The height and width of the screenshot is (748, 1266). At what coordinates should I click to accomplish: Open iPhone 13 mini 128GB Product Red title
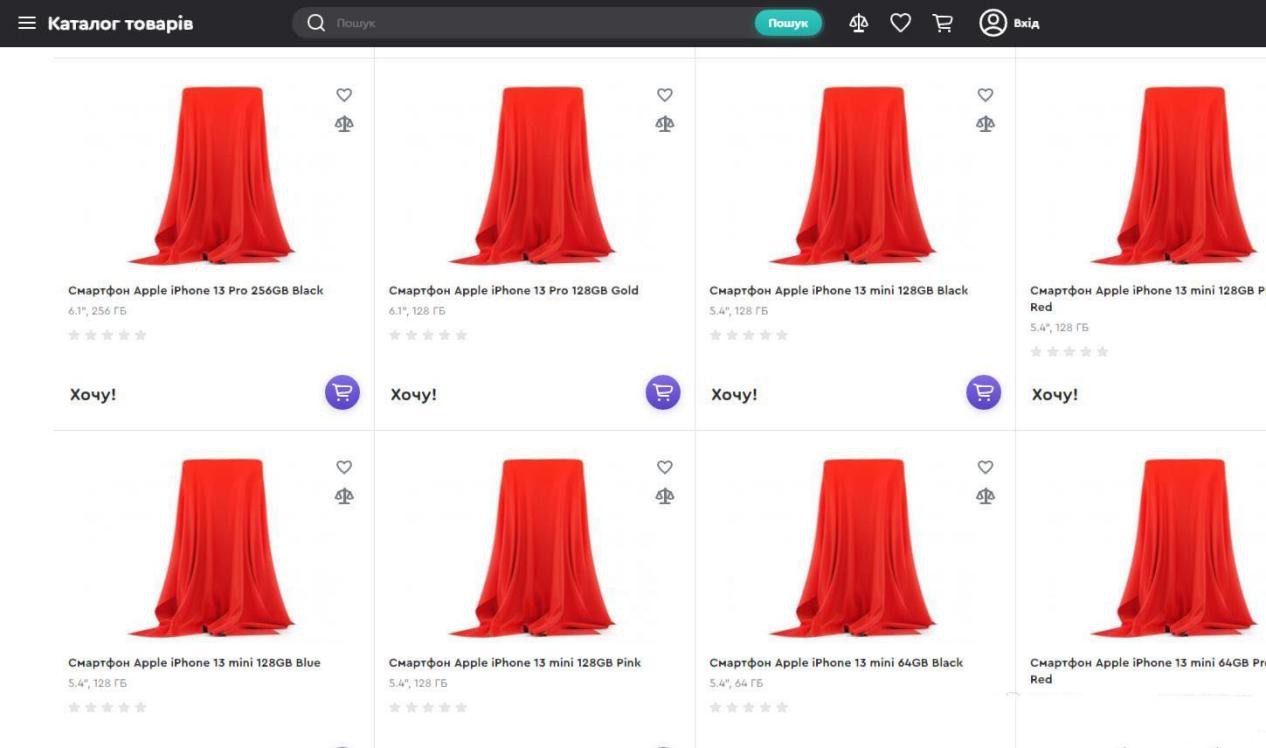click(x=1148, y=299)
